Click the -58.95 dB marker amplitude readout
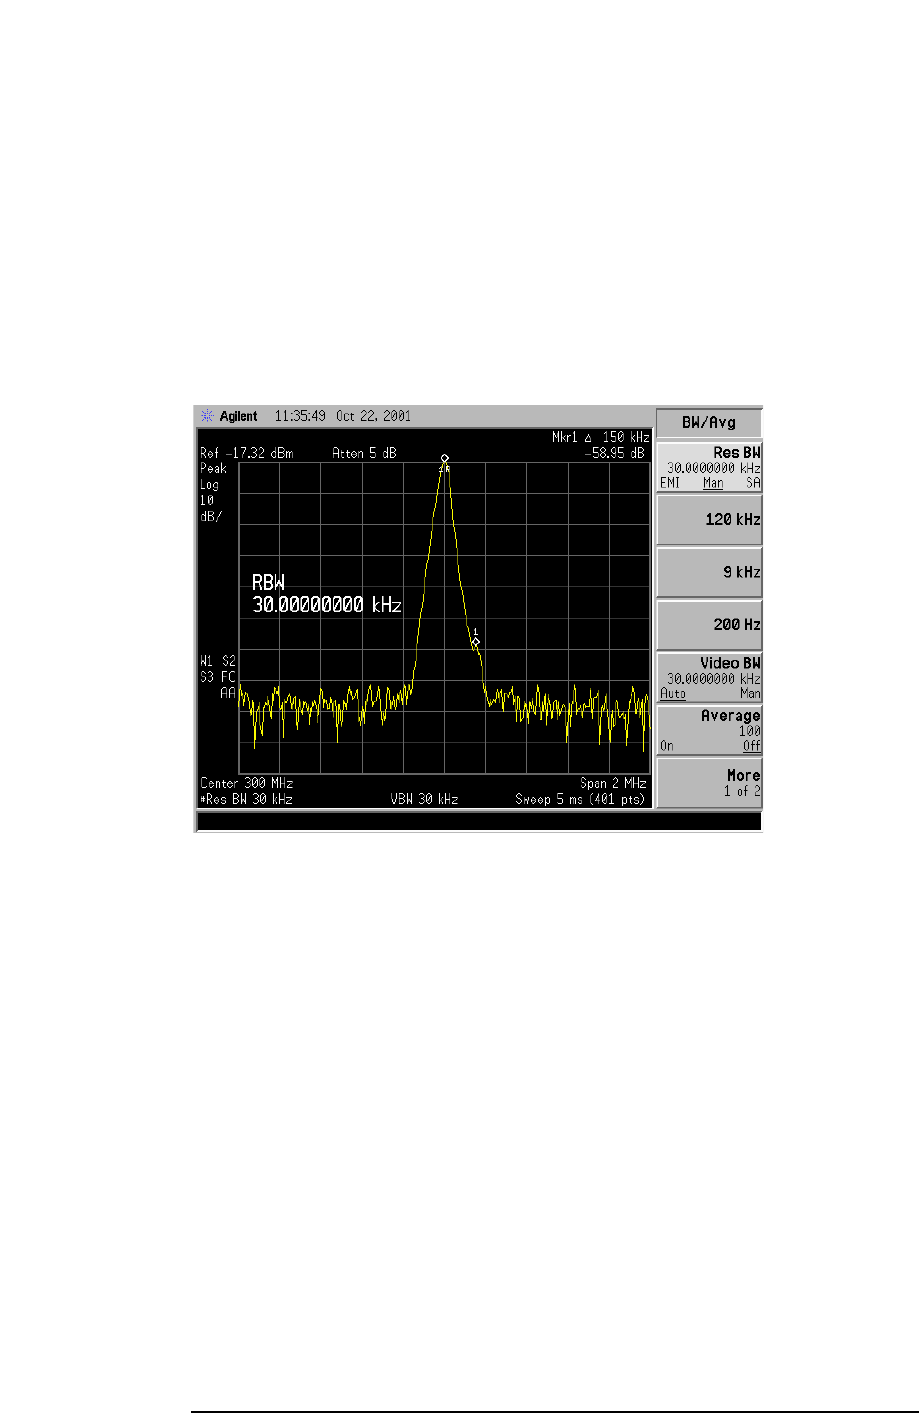The image size is (919, 1413). [x=616, y=452]
